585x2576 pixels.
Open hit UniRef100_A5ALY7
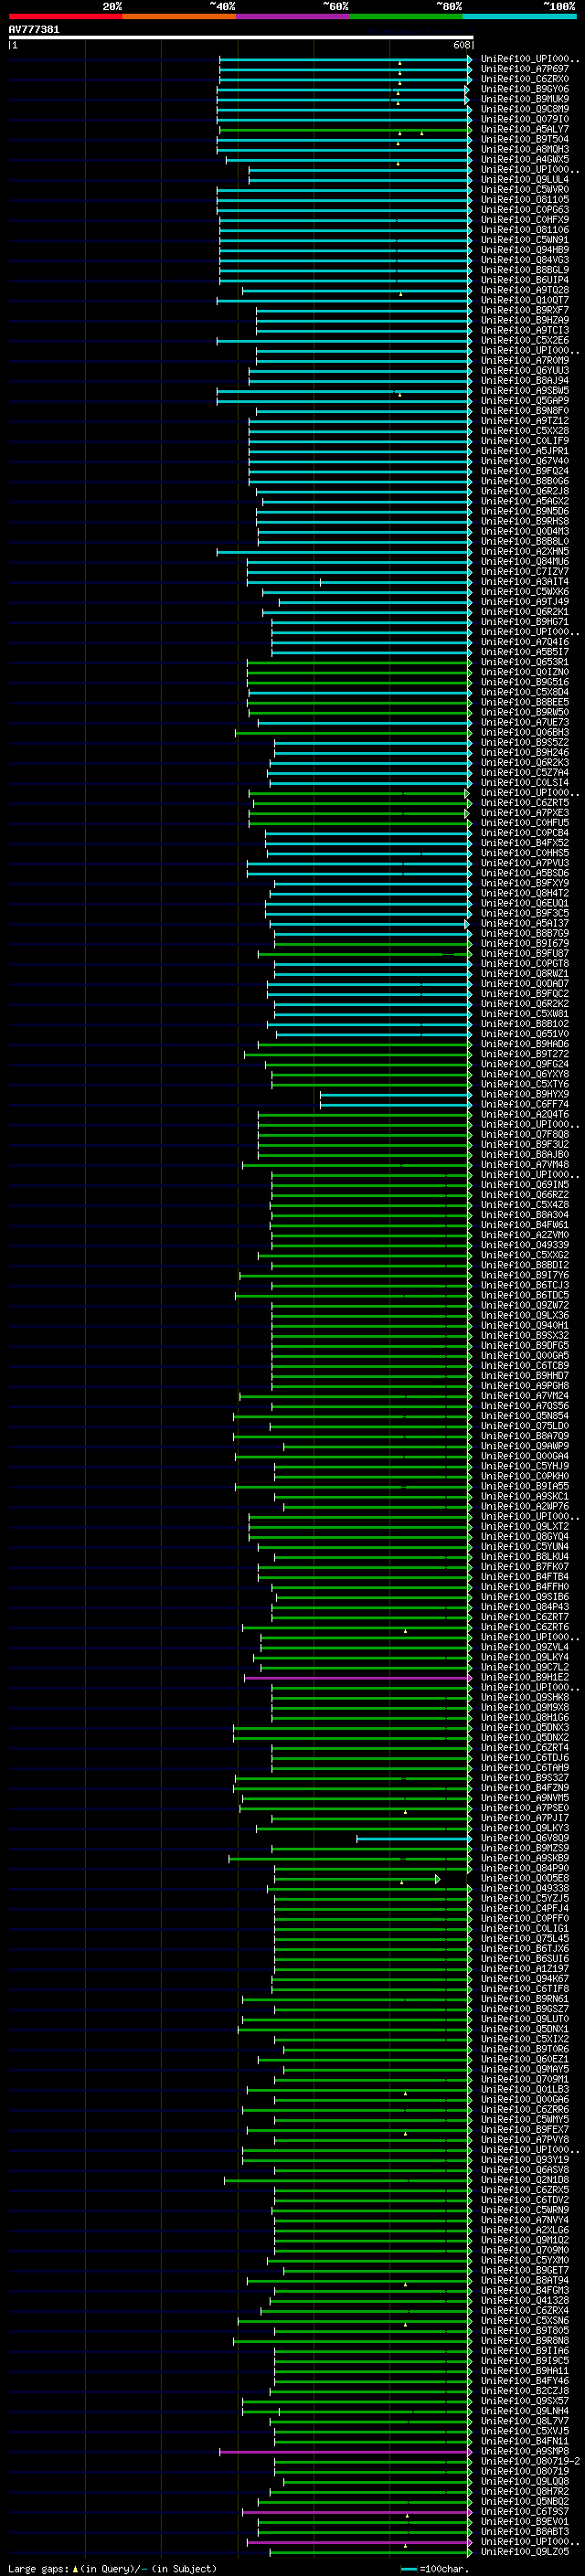pyautogui.click(x=525, y=129)
